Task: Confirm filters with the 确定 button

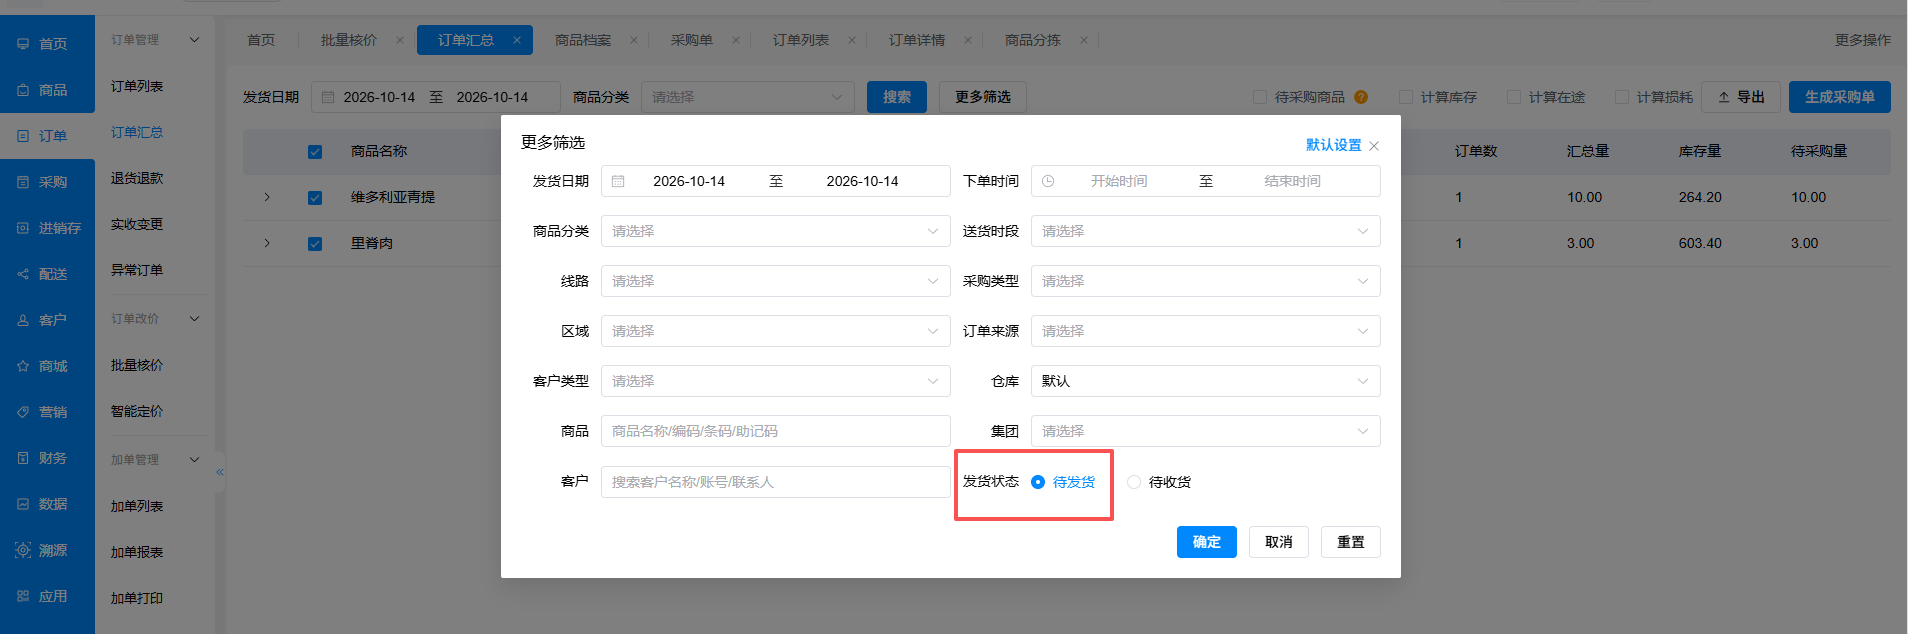Action: pos(1206,542)
